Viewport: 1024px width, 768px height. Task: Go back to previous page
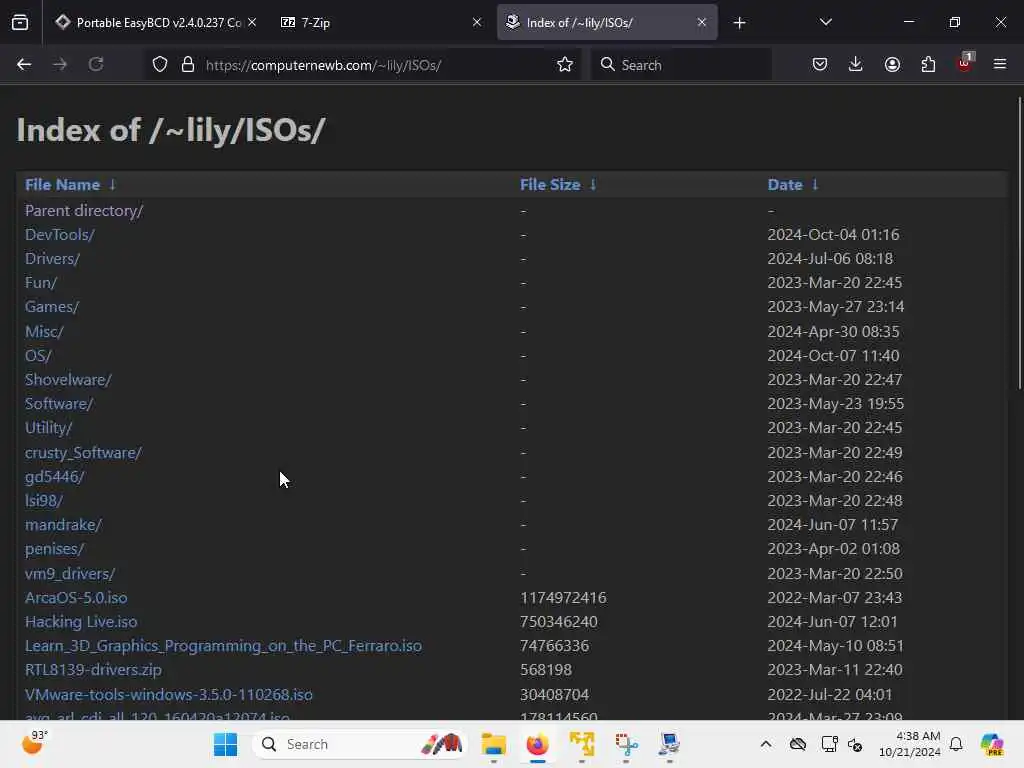point(24,65)
